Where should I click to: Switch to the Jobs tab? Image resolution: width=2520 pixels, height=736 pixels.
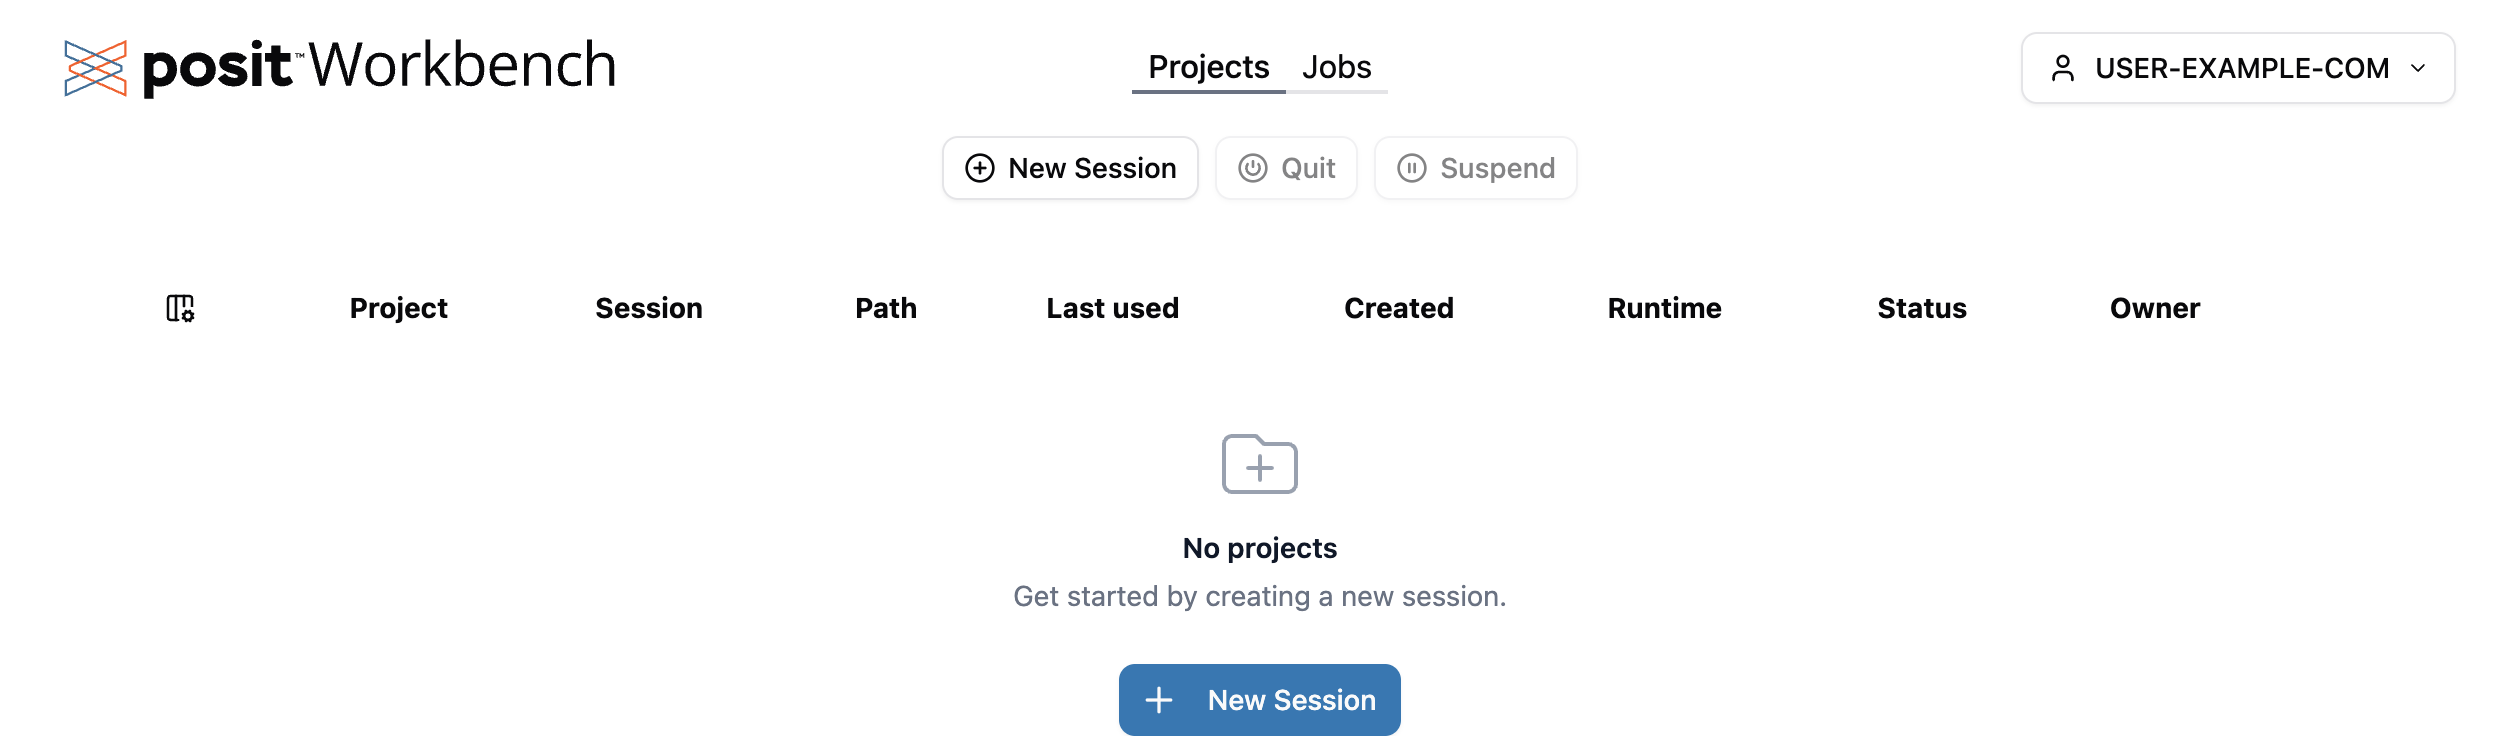point(1336,67)
